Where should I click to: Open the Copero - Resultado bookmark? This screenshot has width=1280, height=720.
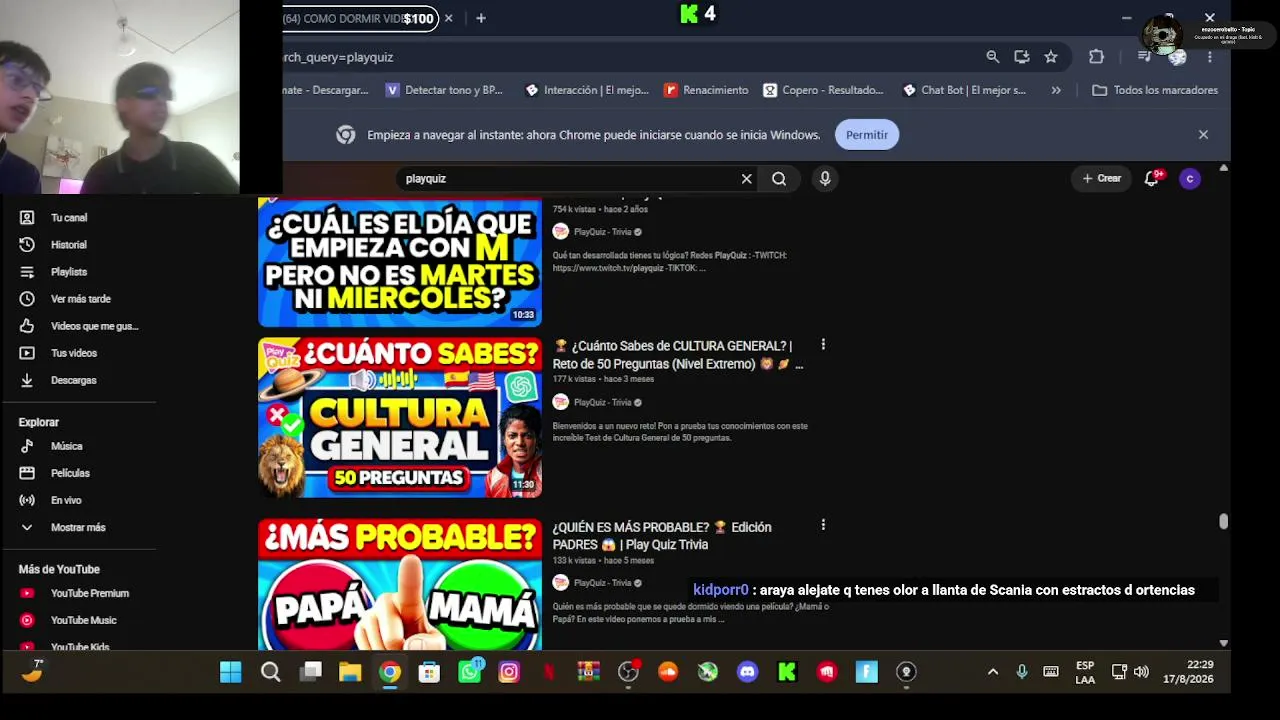823,90
